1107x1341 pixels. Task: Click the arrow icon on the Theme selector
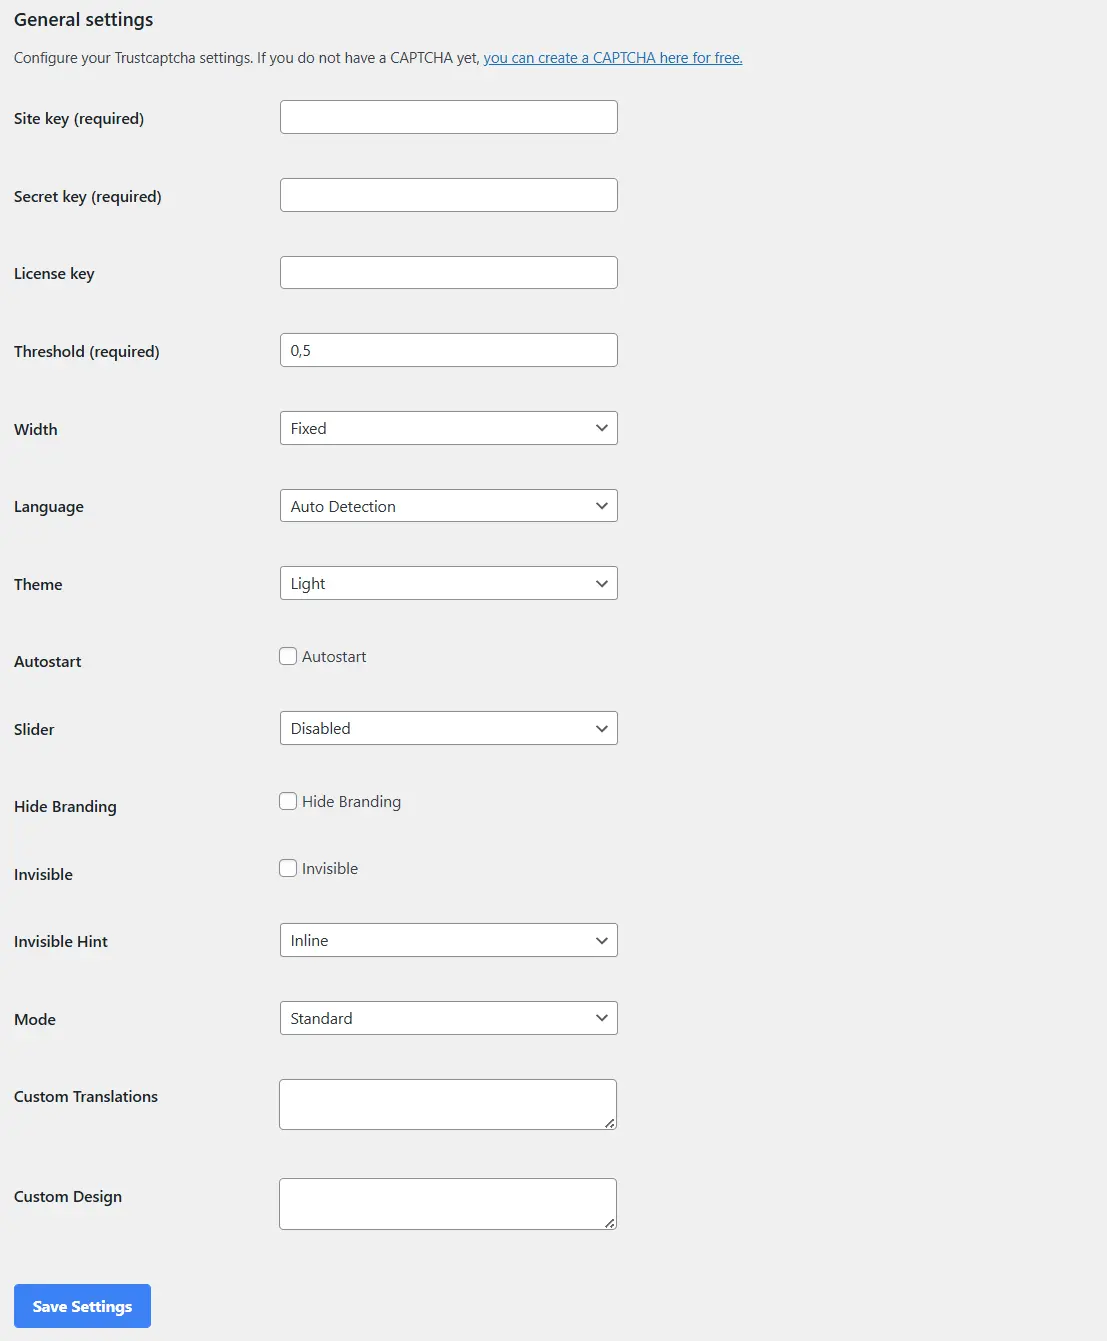[601, 583]
